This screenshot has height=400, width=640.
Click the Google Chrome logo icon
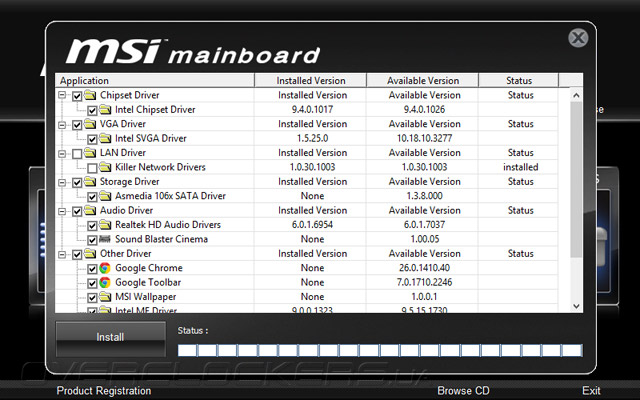tap(105, 268)
